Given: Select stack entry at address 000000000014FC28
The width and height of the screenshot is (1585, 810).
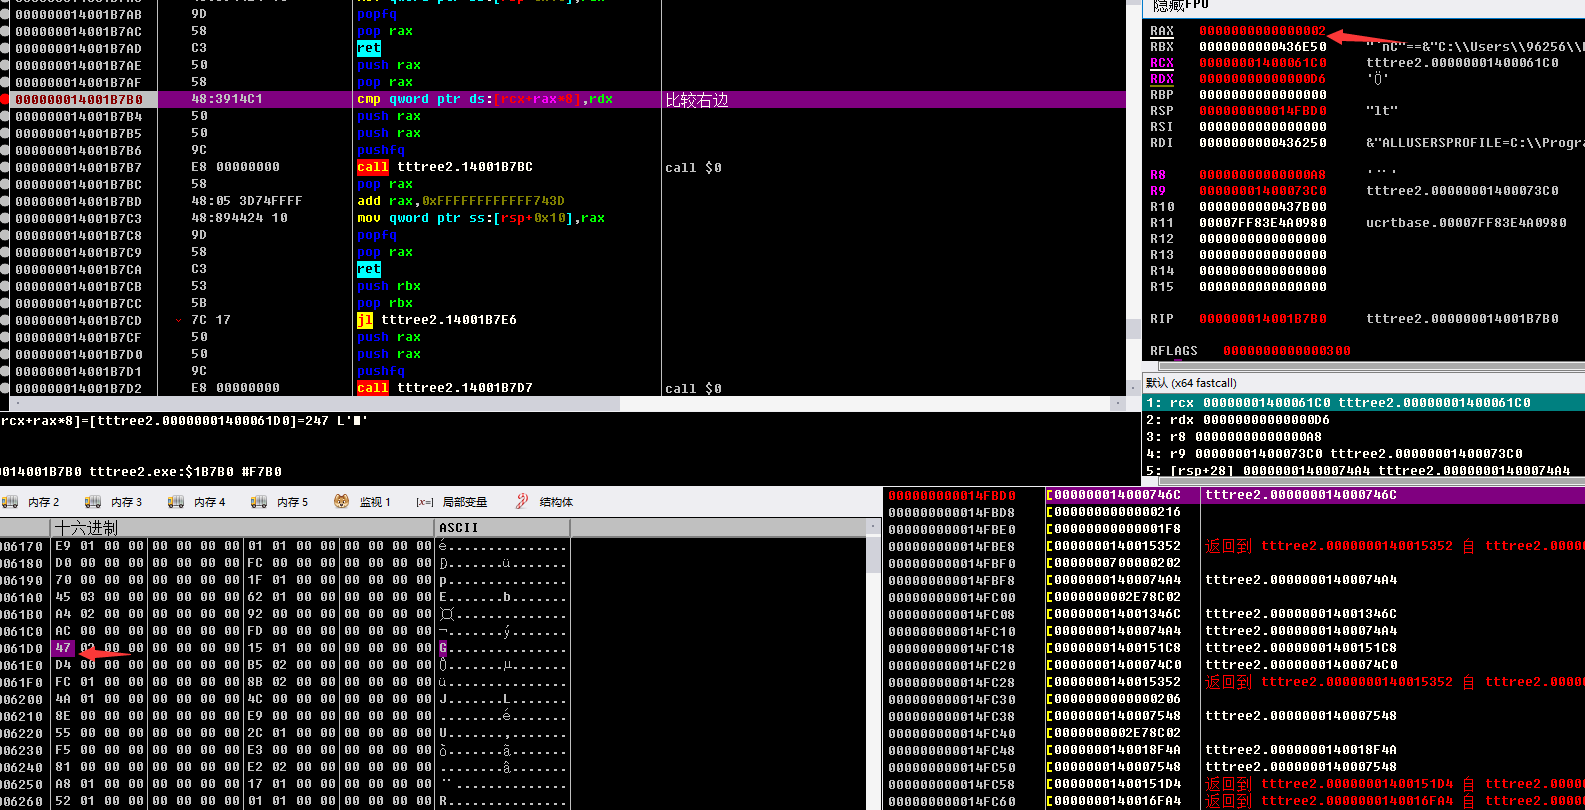Looking at the screenshot, I should pos(1235,682).
